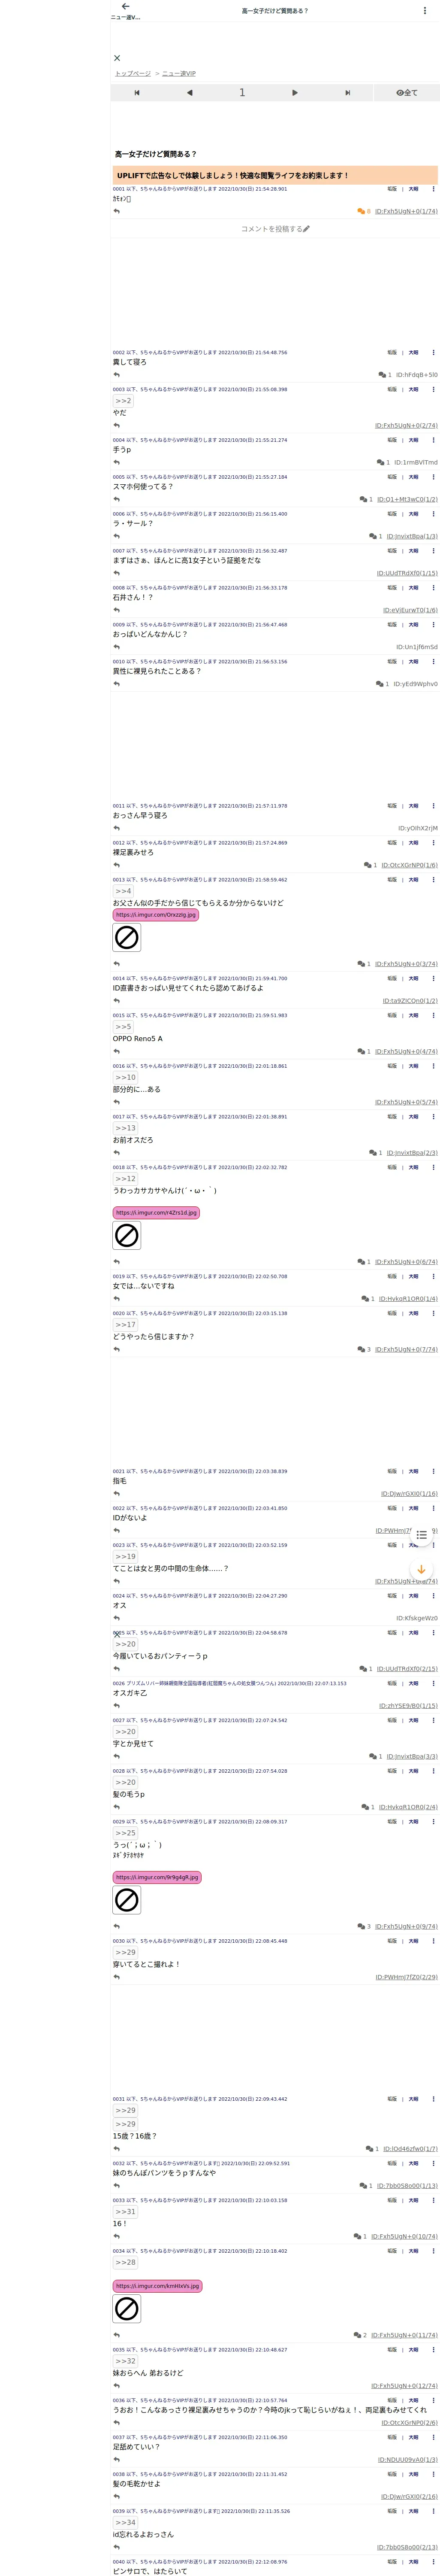The image size is (440, 2576).
Task: Open the トップページ breadcrumb link
Action: click(133, 74)
